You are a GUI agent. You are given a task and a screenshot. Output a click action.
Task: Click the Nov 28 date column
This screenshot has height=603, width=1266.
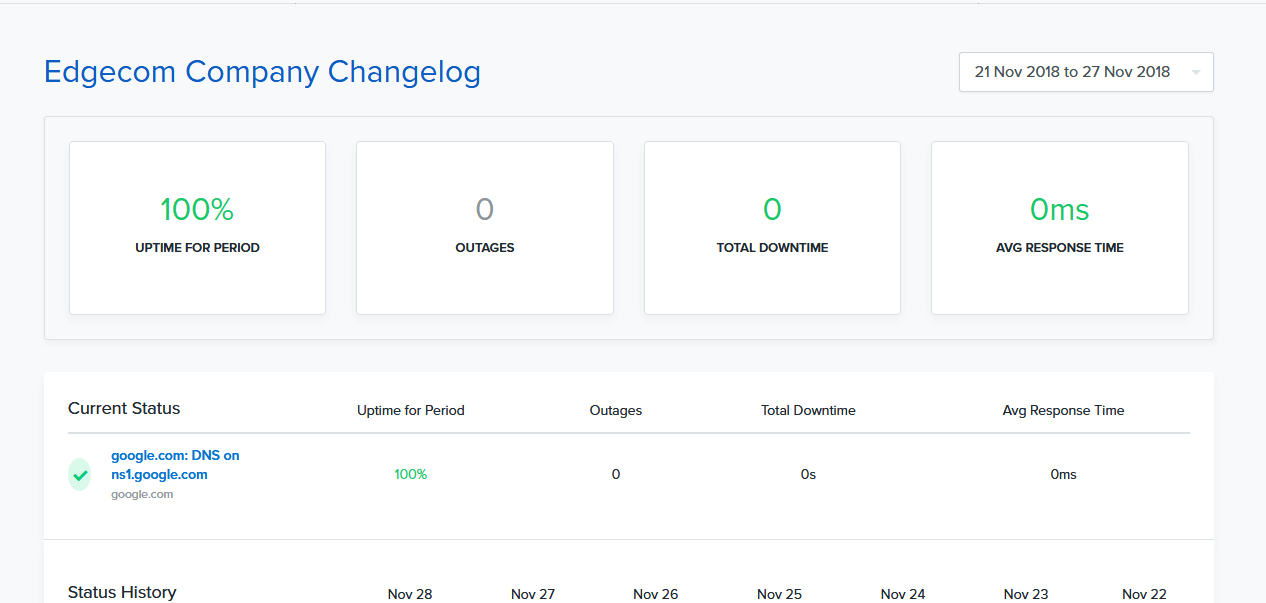(410, 594)
